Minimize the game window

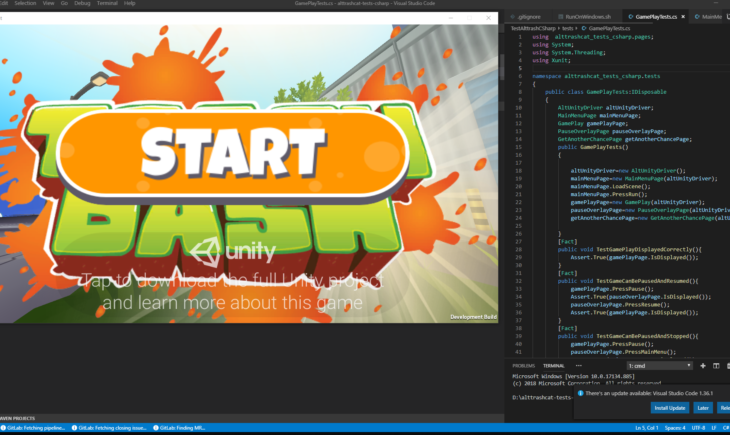(x=451, y=18)
